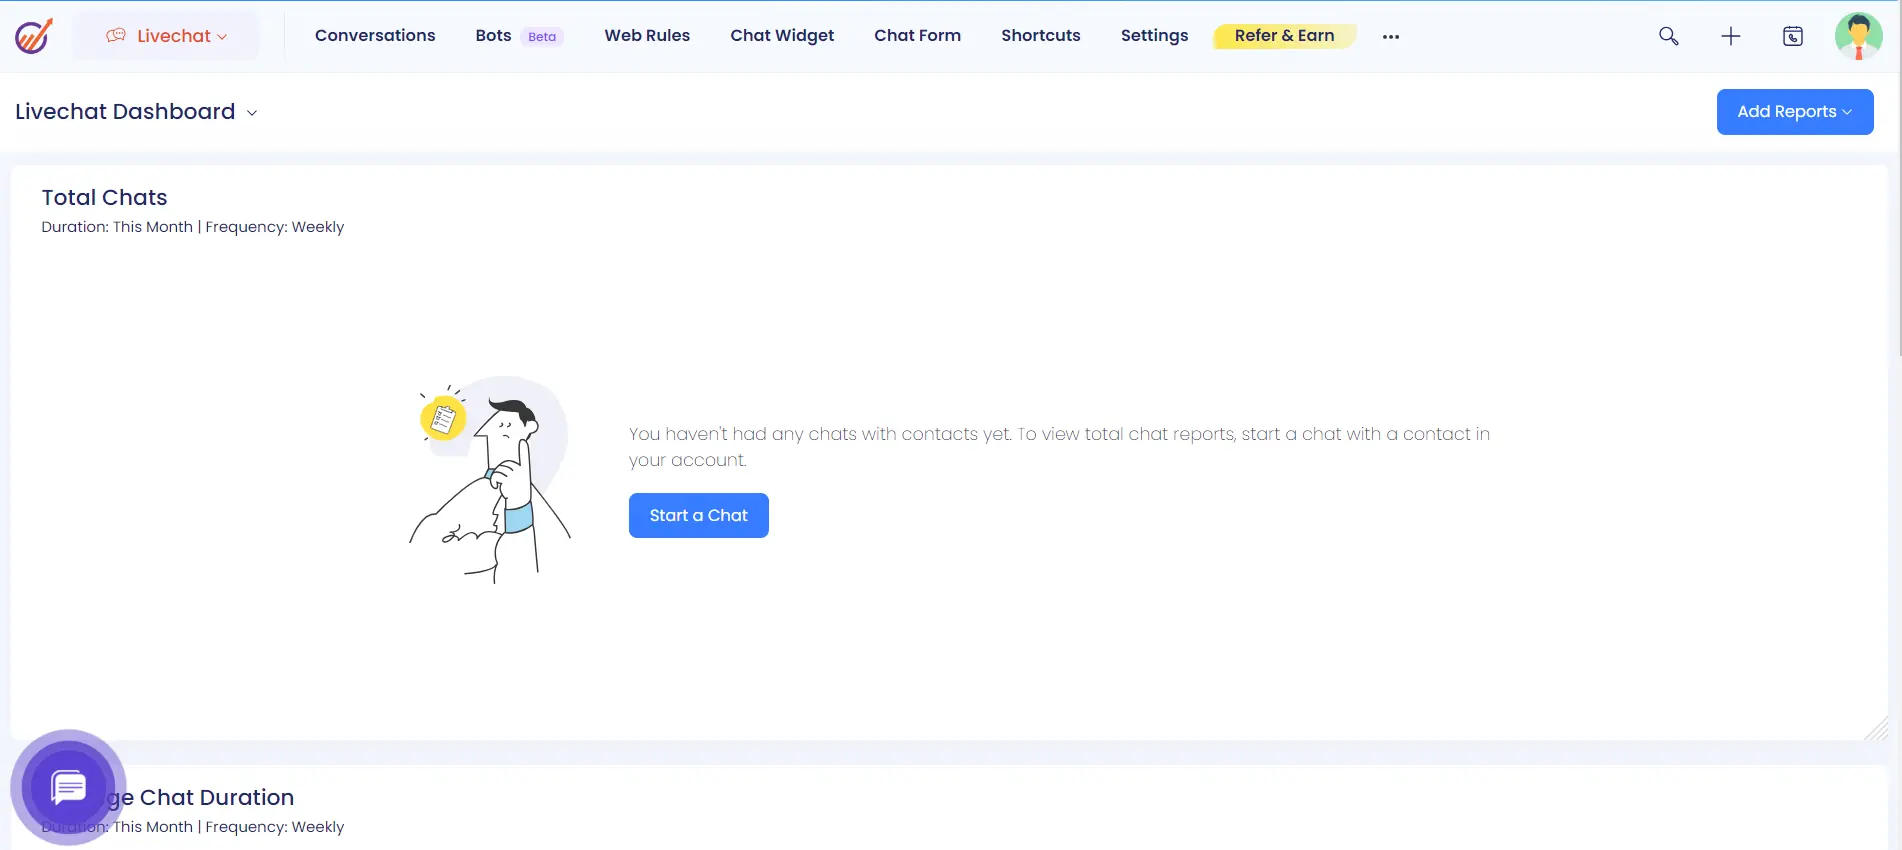Viewport: 1902px width, 850px height.
Task: Open the Bots Beta tab
Action: 519,36
